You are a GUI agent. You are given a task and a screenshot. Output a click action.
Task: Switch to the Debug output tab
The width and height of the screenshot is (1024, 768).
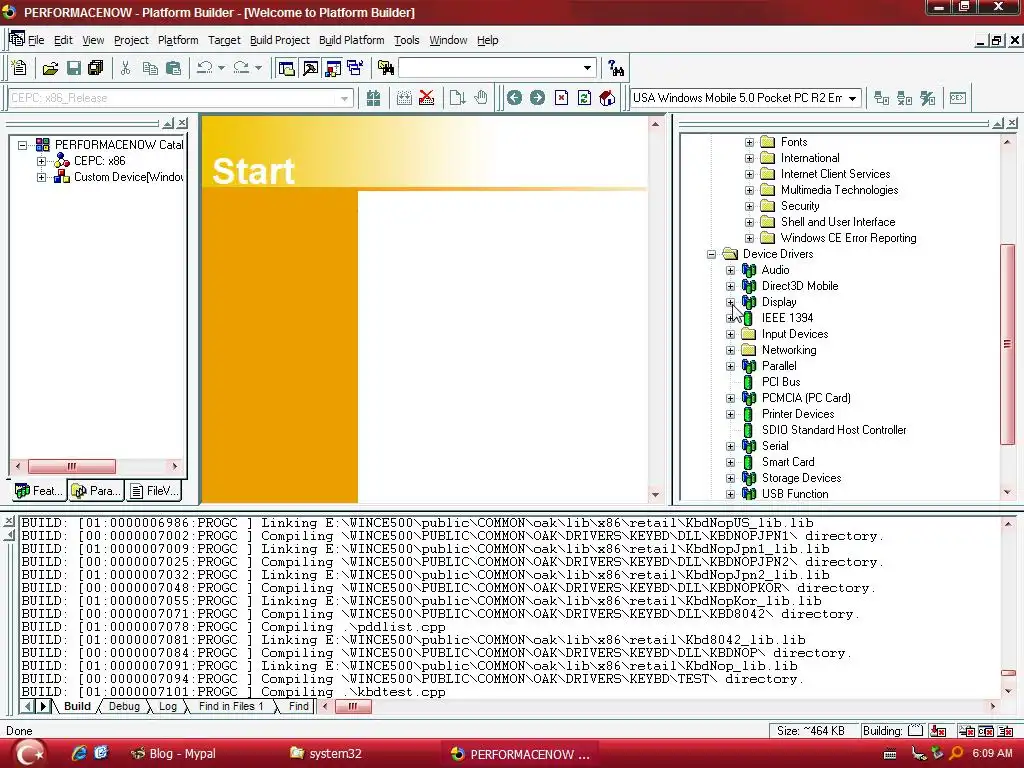pyautogui.click(x=124, y=706)
